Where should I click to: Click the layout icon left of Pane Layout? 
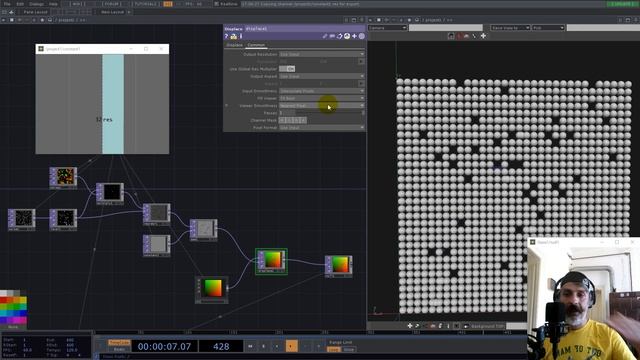point(4,12)
